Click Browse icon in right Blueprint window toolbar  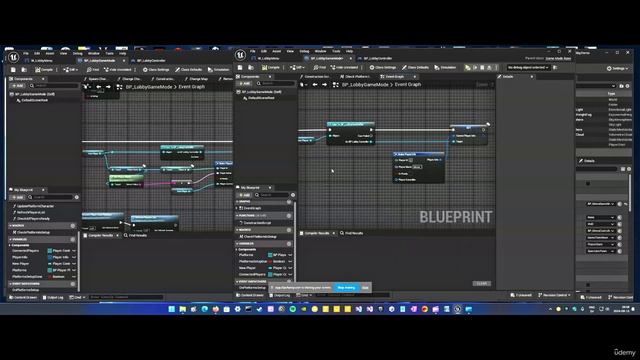[x=251, y=67]
